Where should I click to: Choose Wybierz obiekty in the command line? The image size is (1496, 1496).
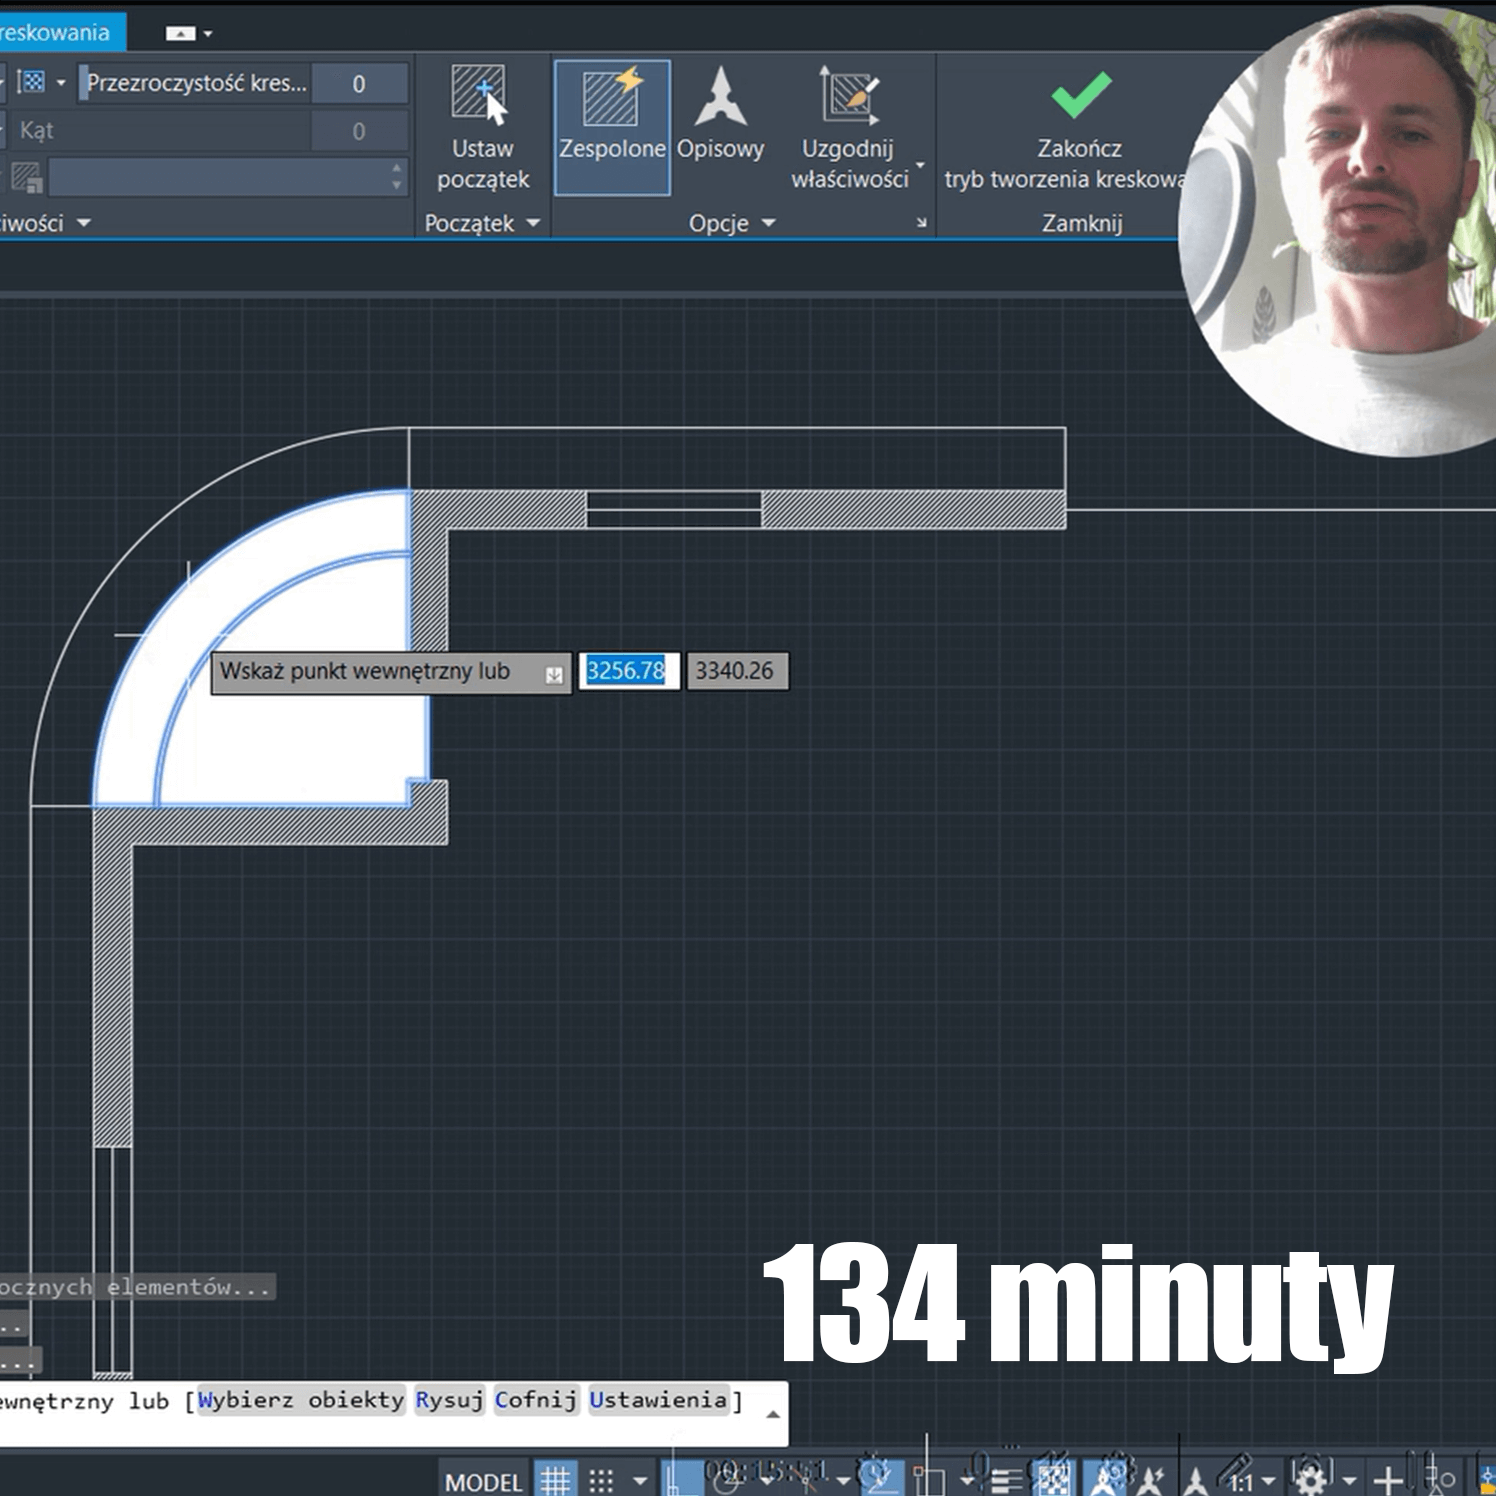coord(300,1400)
